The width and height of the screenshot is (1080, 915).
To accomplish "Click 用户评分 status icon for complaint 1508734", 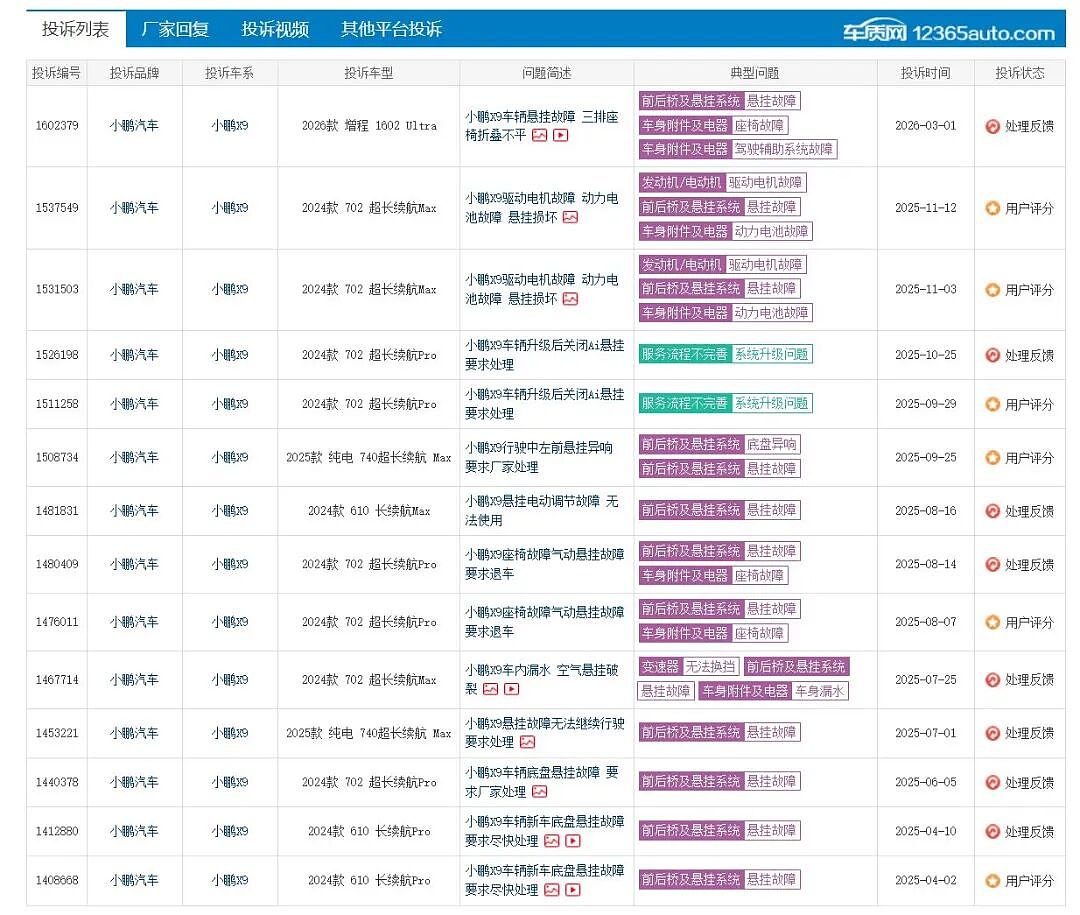I will coord(993,458).
